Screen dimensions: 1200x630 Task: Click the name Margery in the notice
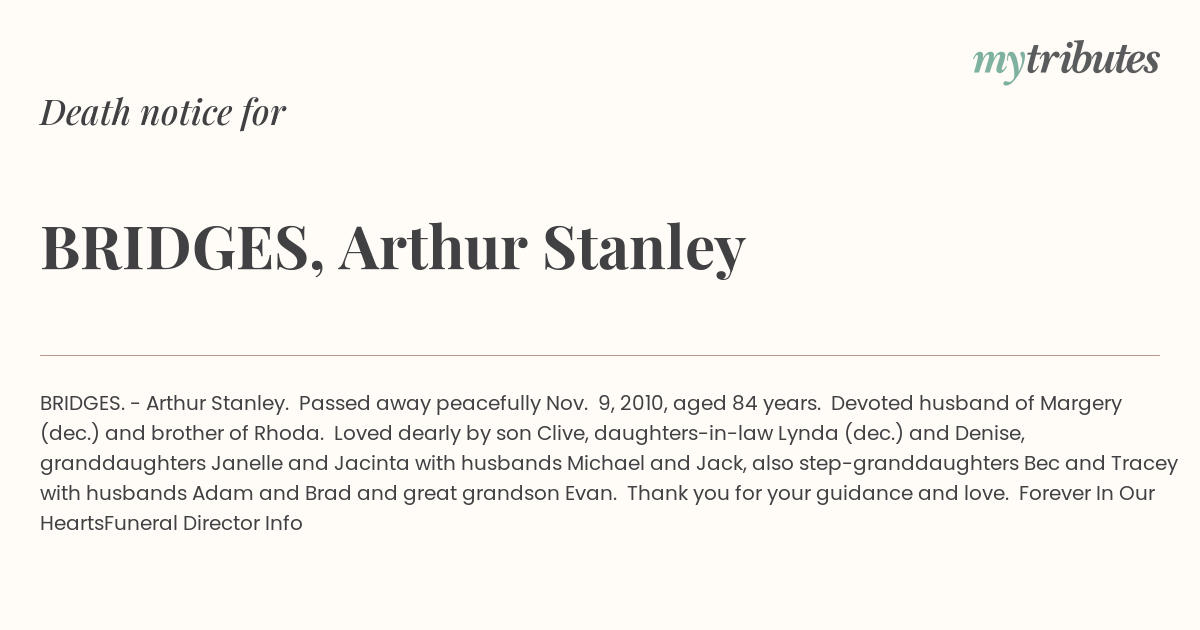[1081, 403]
